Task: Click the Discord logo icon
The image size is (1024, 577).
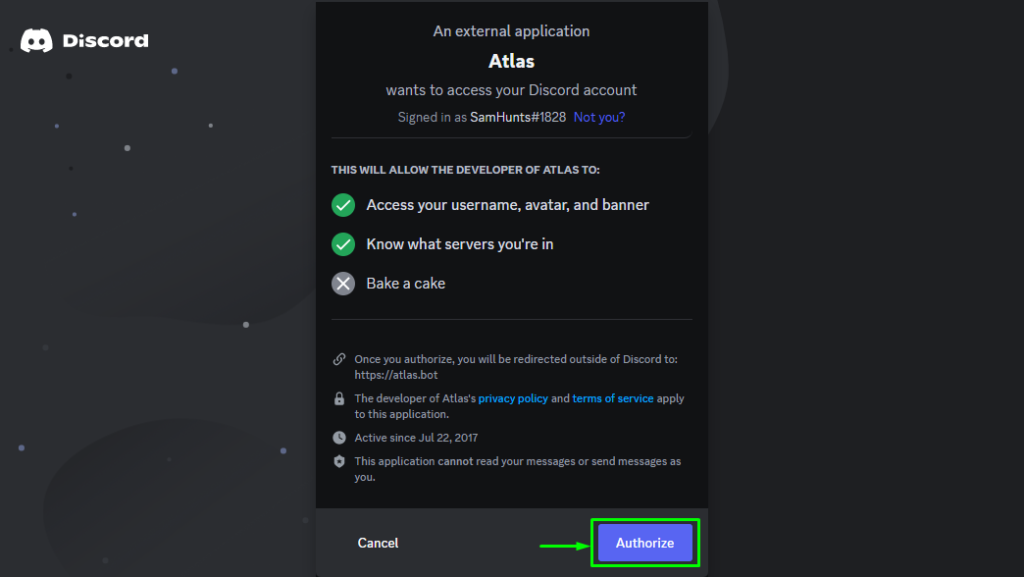Action: tap(37, 40)
